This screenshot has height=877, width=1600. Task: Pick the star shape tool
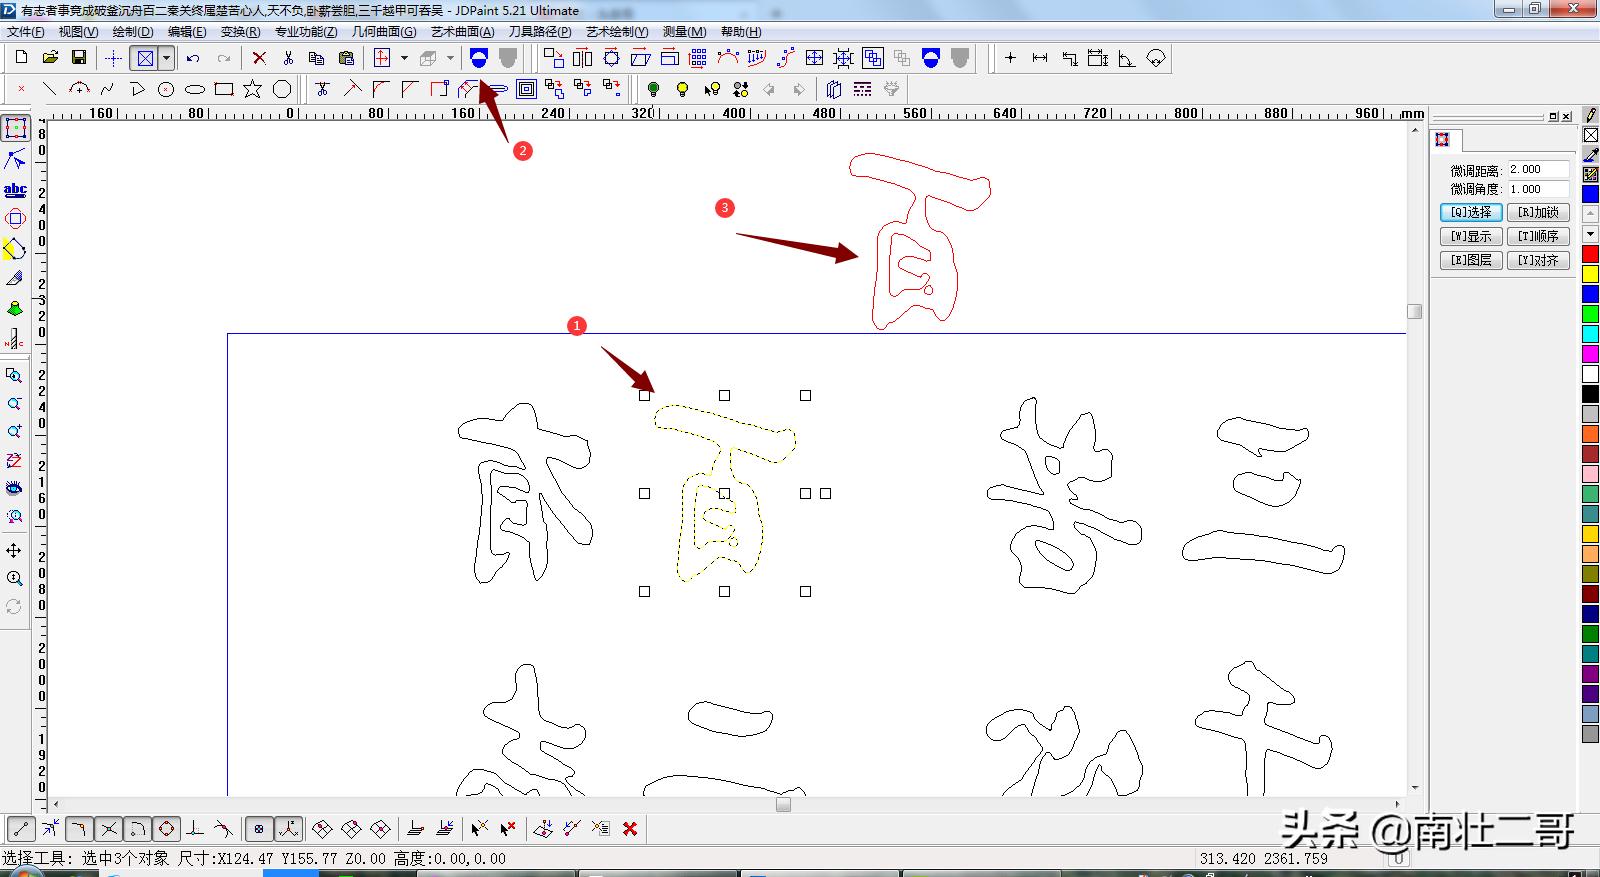click(253, 89)
